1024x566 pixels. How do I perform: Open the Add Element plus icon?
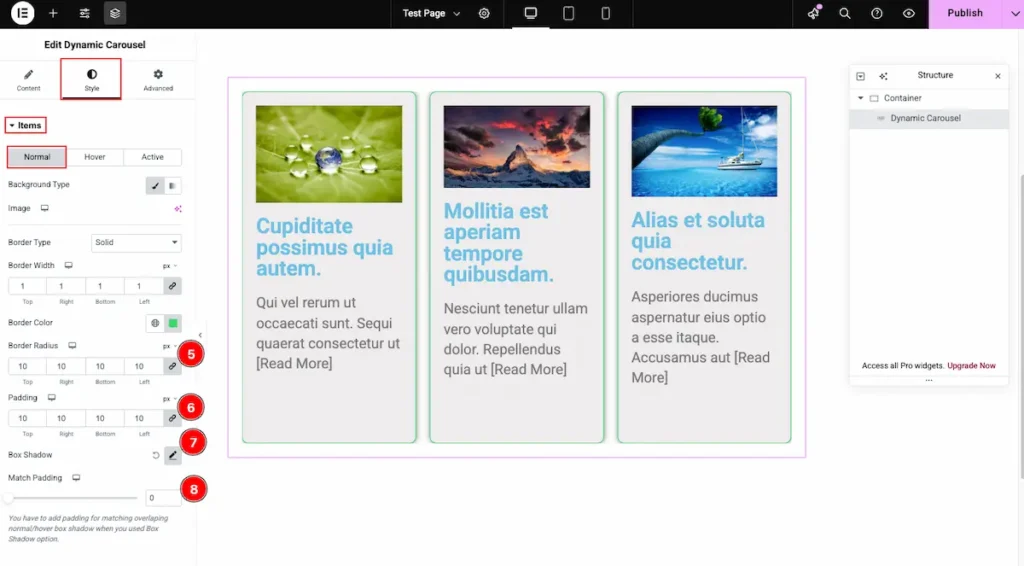[x=53, y=13]
